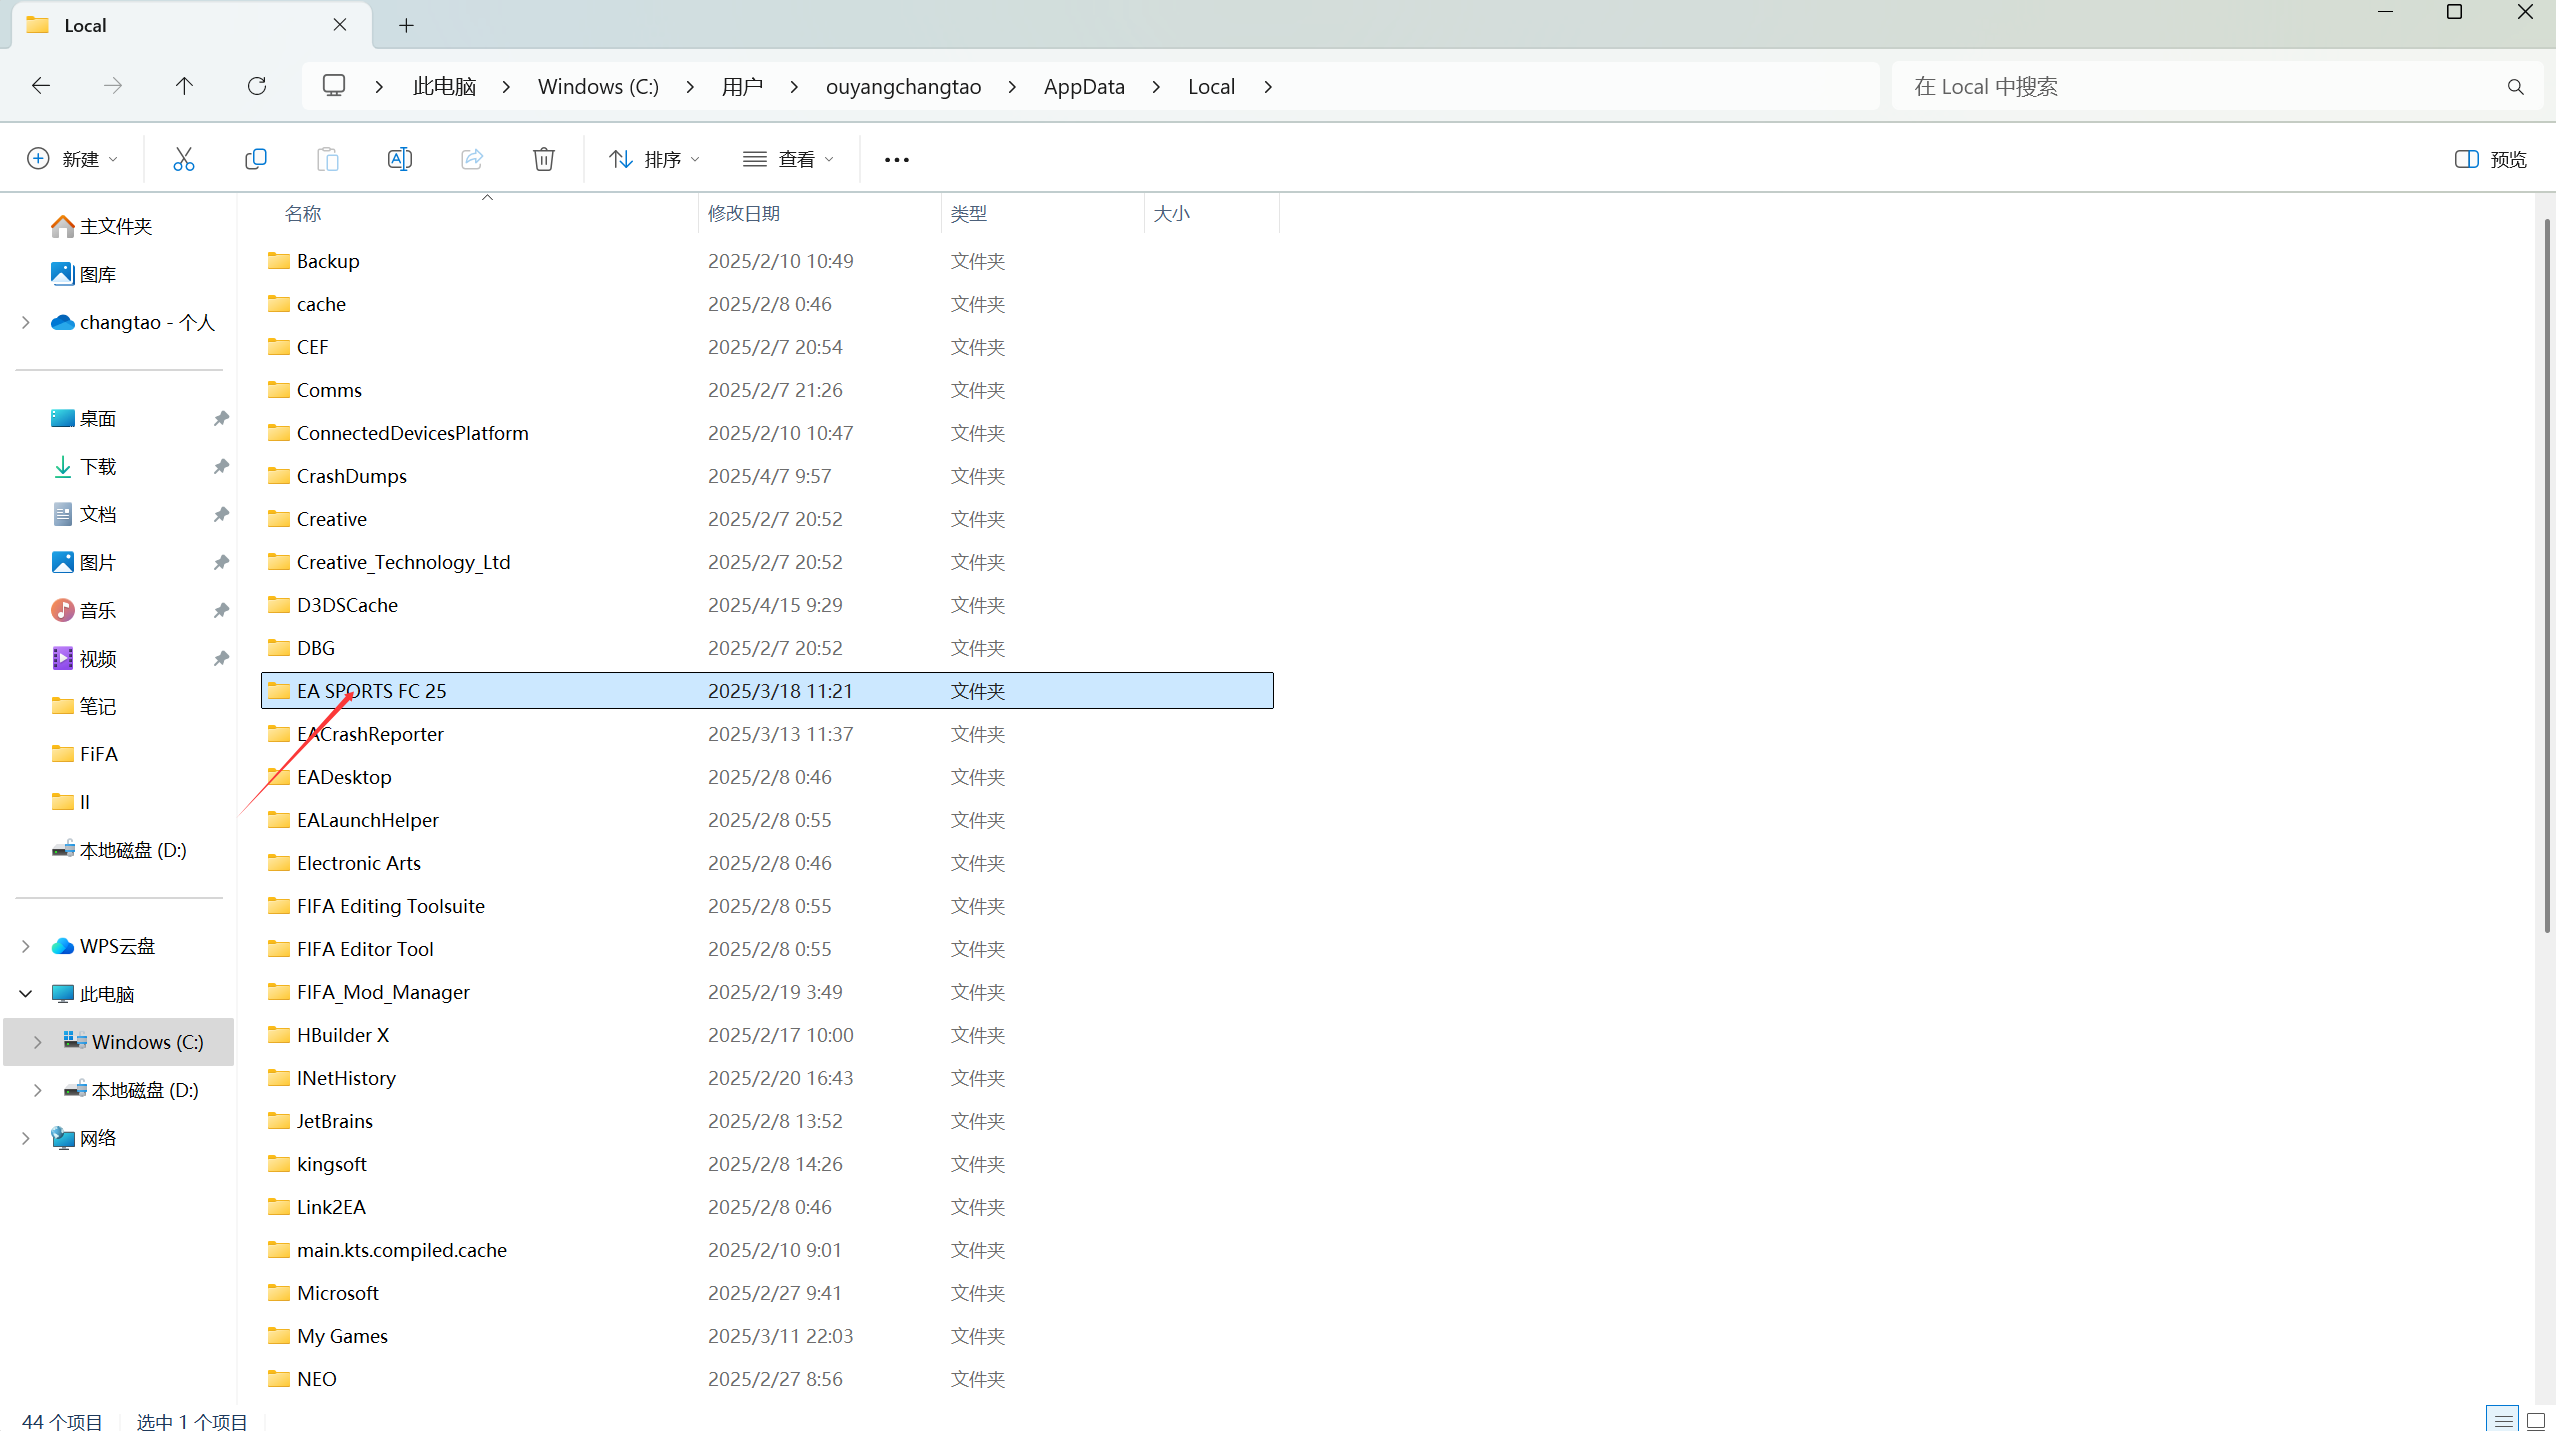Open the FIFA Editing Toolsuite folder

point(390,906)
